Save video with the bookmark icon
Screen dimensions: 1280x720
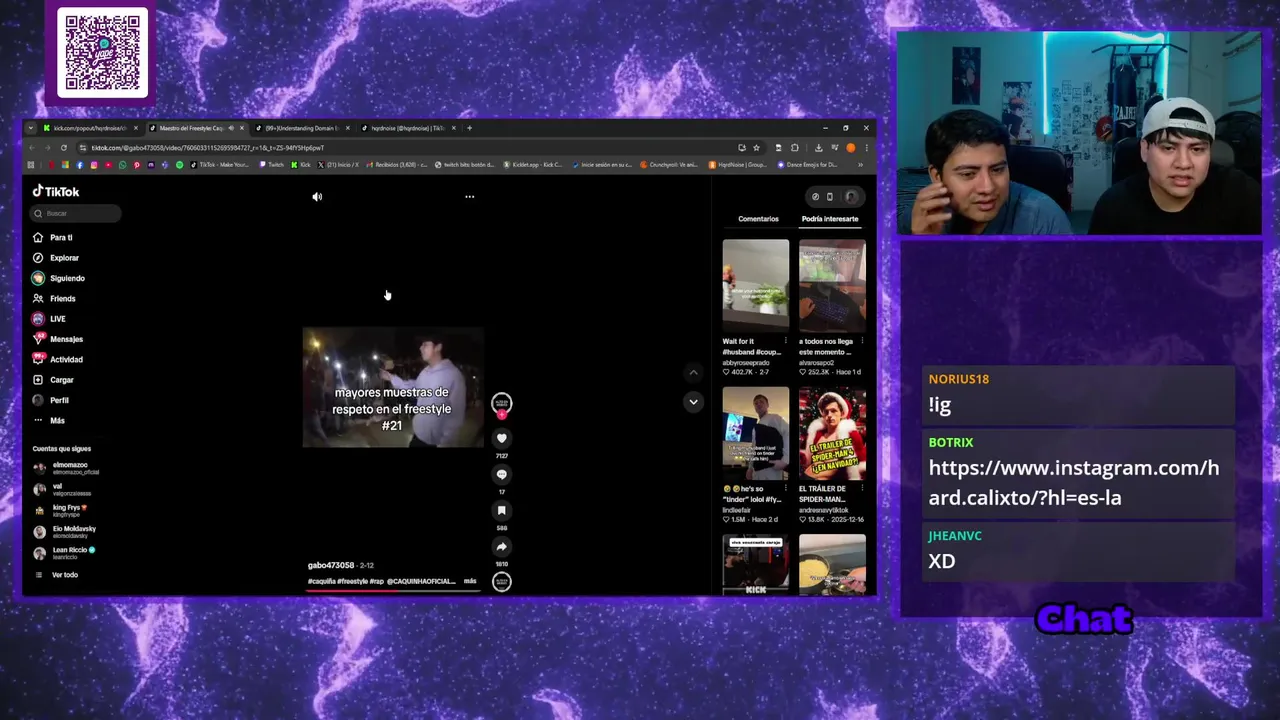pos(502,510)
